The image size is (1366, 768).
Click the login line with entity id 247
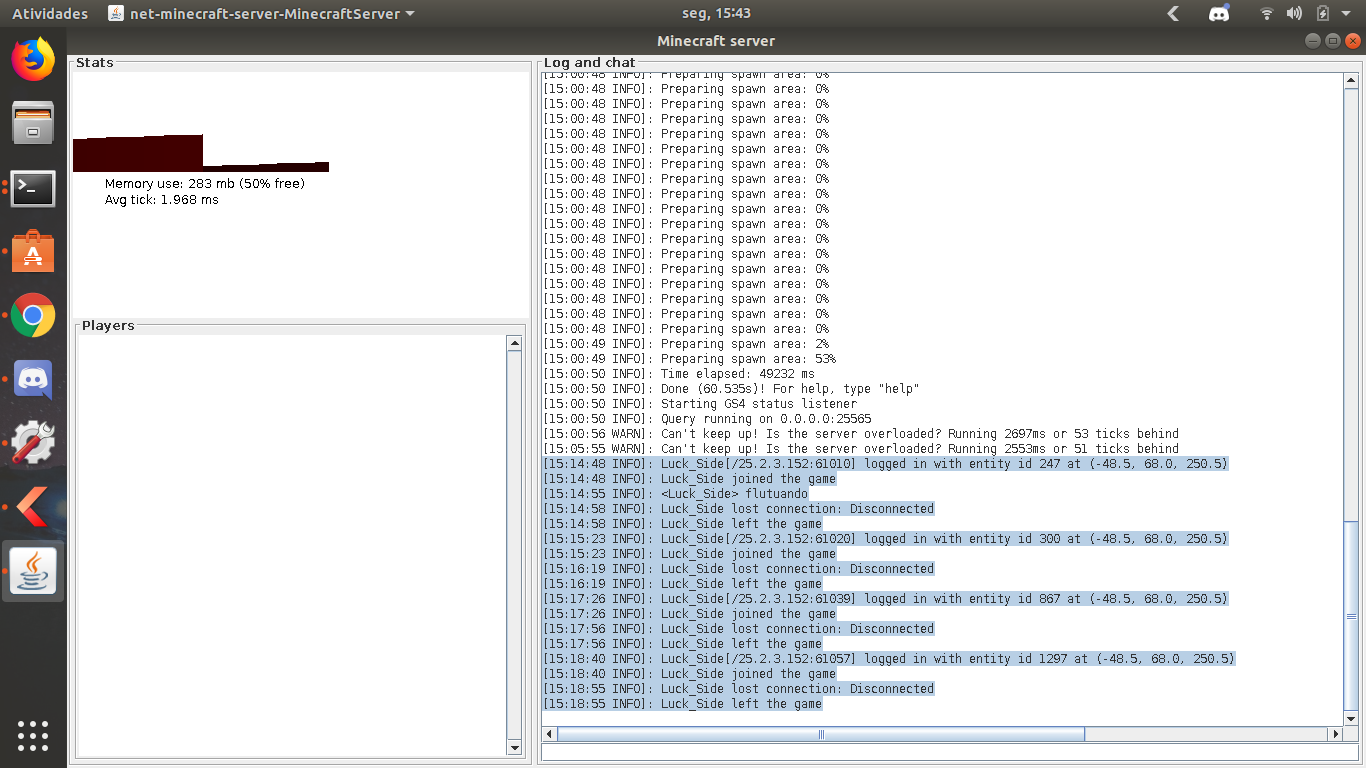click(x=885, y=464)
